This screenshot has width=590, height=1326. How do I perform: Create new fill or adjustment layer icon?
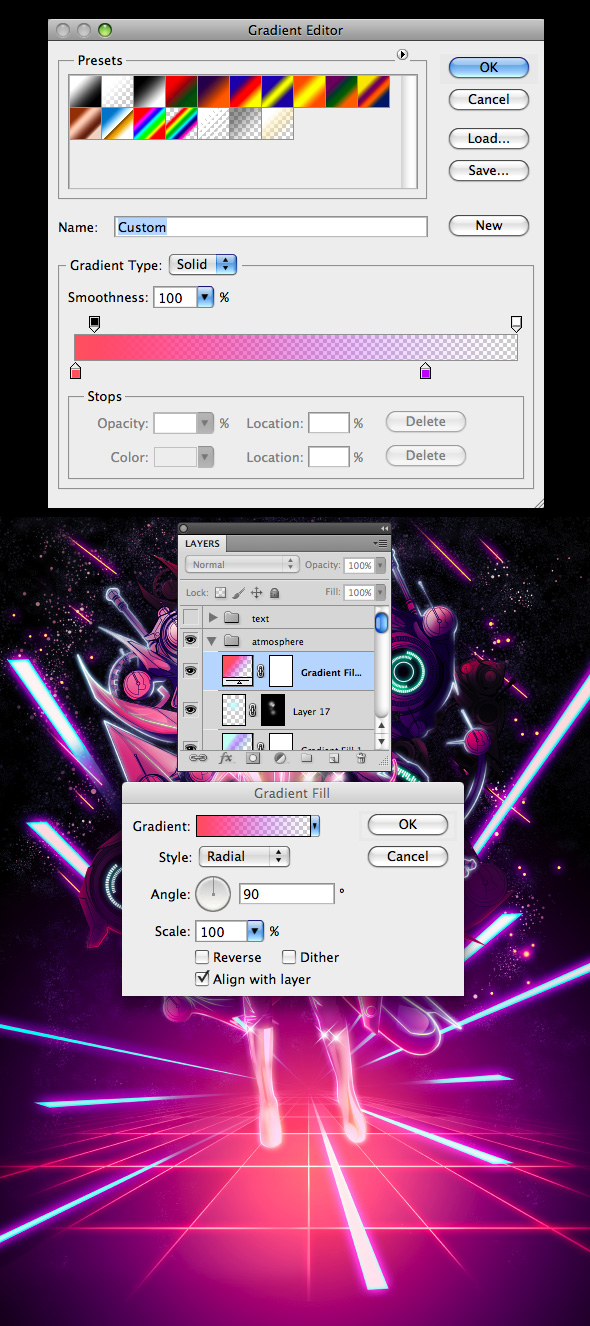point(279,759)
